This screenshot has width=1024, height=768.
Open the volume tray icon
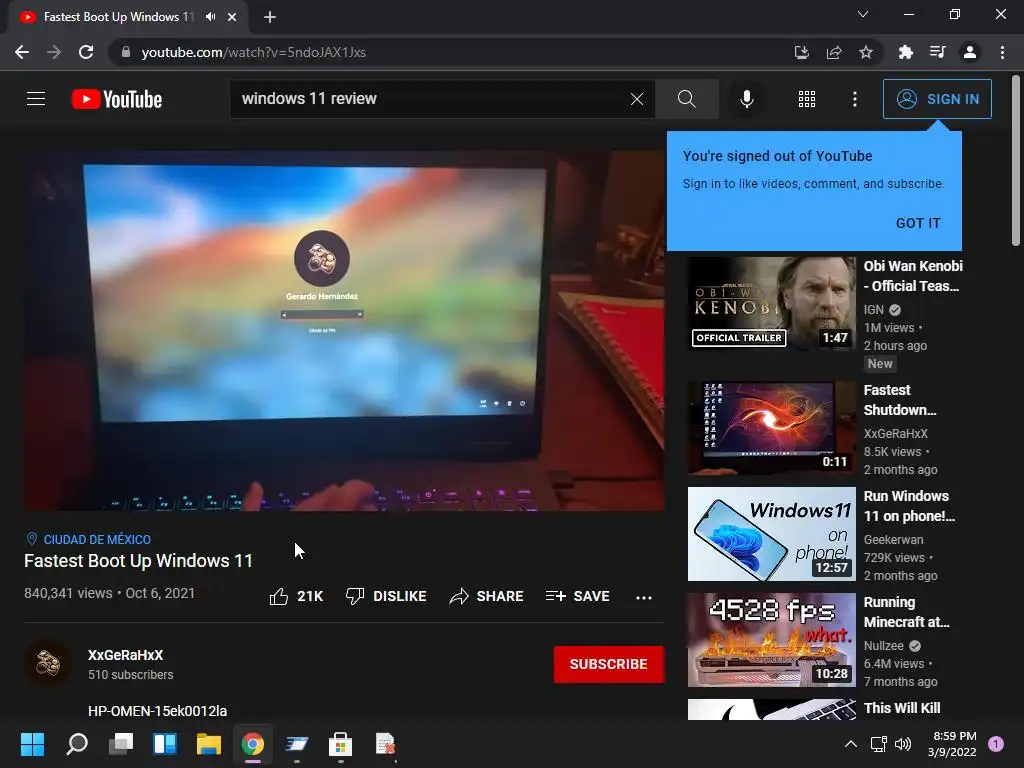click(903, 744)
